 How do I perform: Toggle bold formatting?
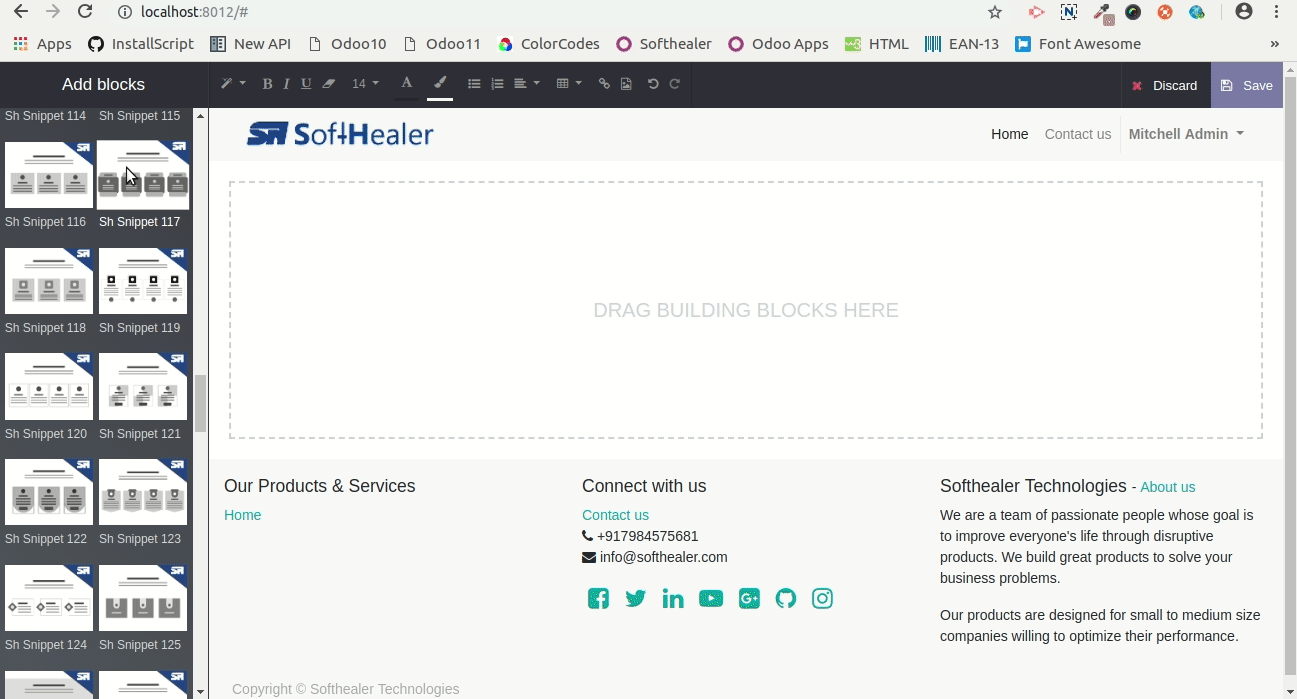pyautogui.click(x=267, y=84)
